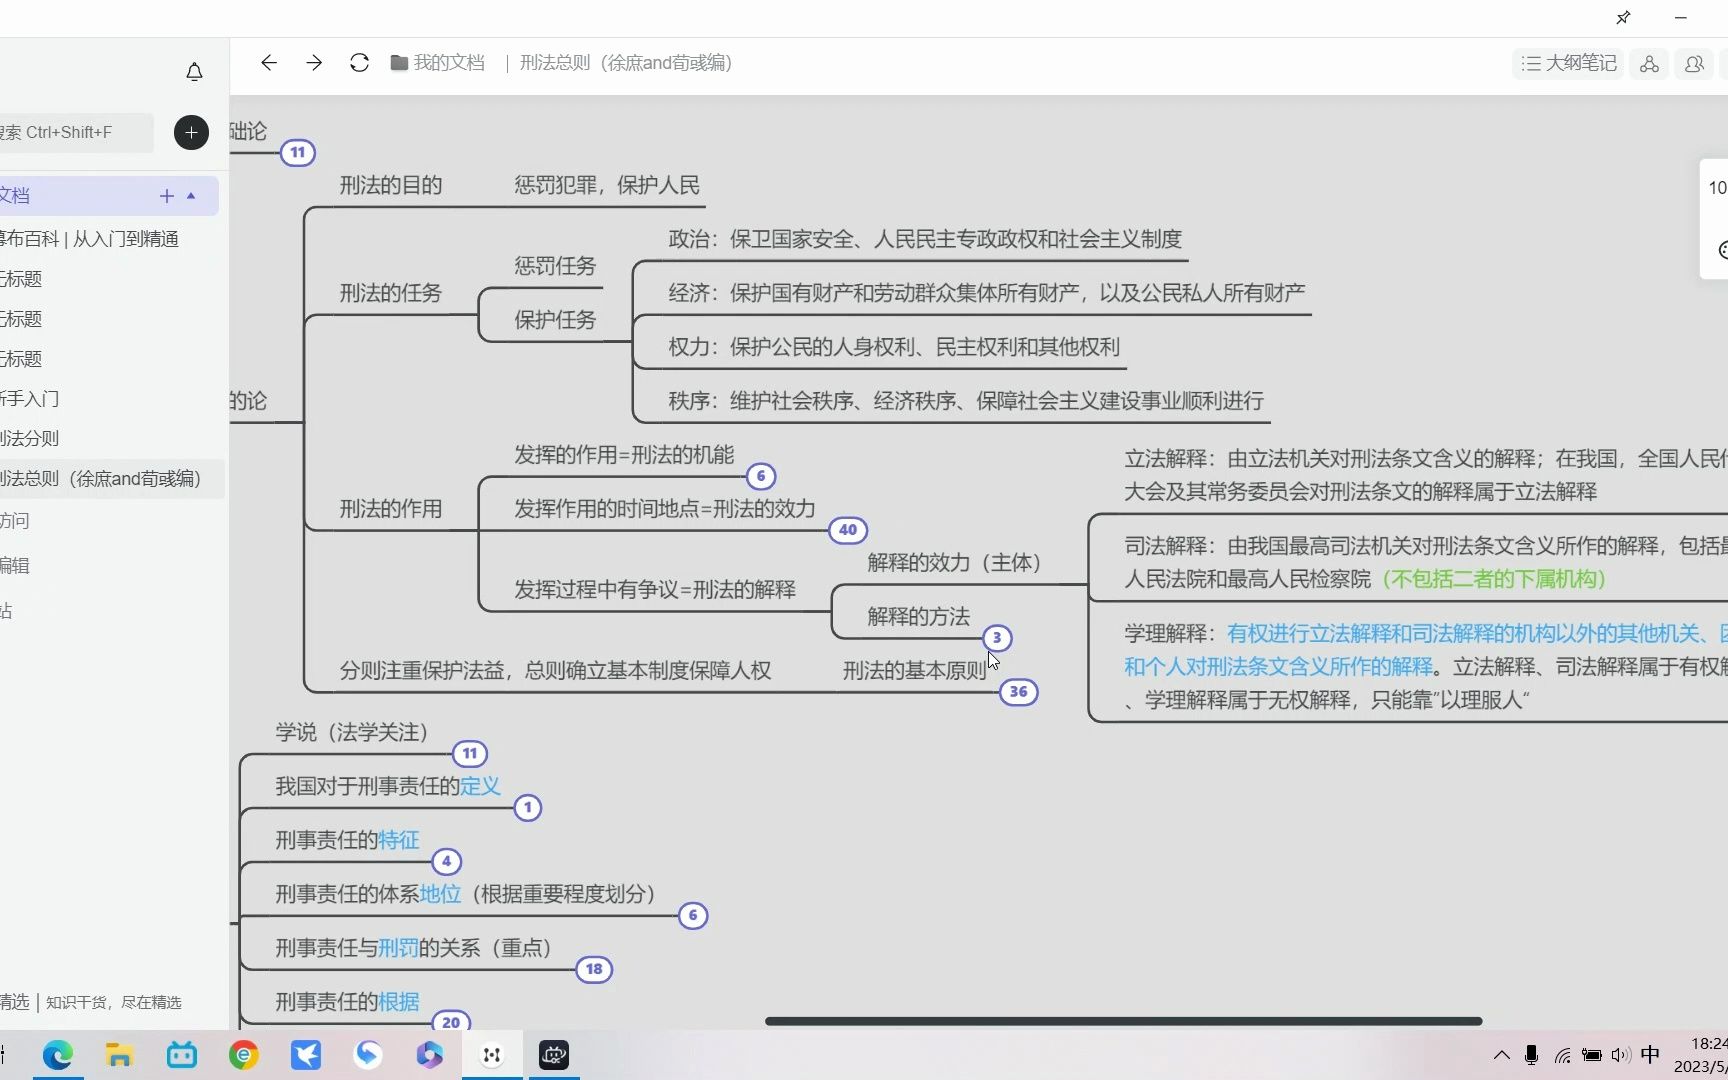Screen dimensions: 1728x1080
Task: Open 新手入门 document in sidebar
Action: [x=30, y=399]
